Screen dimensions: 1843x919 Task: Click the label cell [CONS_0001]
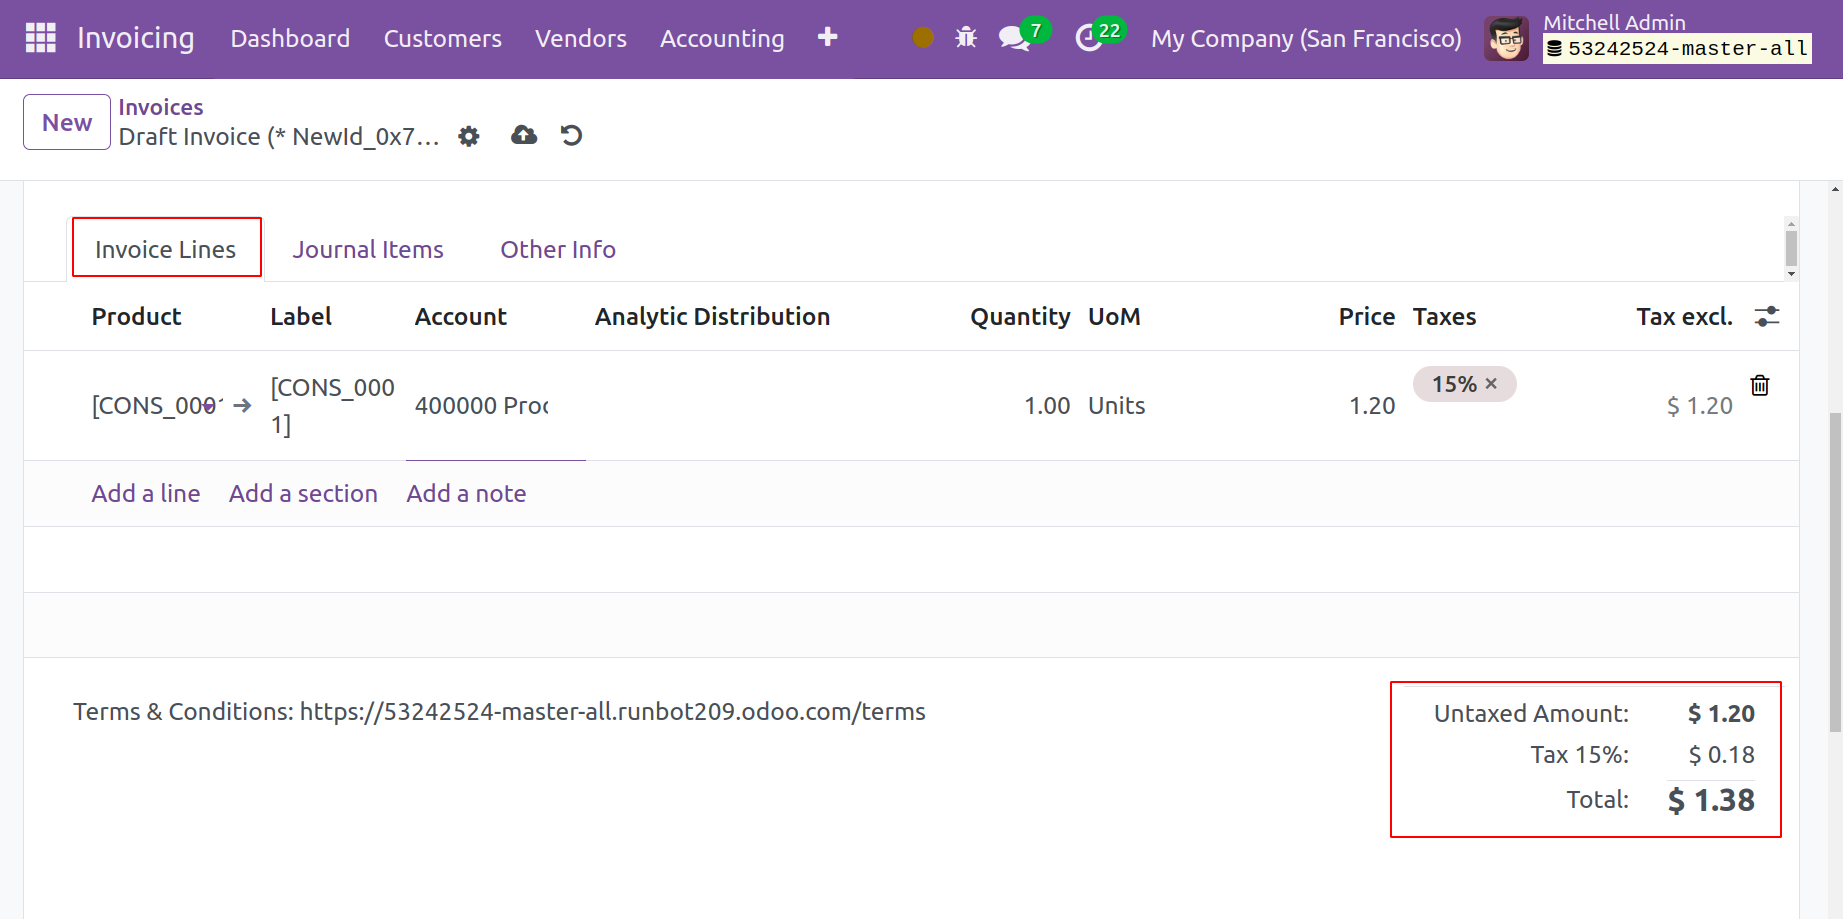pos(332,406)
